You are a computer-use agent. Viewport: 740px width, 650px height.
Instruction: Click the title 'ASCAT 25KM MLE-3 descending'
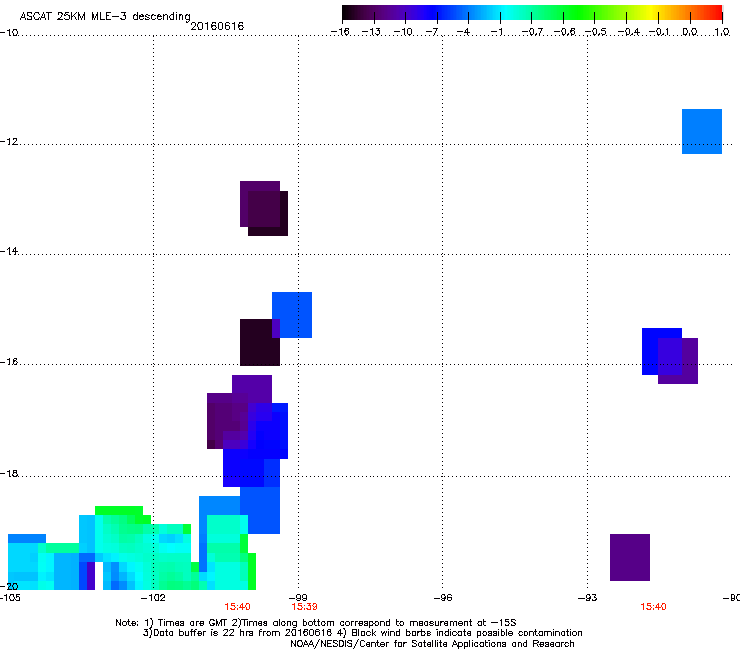(x=105, y=16)
